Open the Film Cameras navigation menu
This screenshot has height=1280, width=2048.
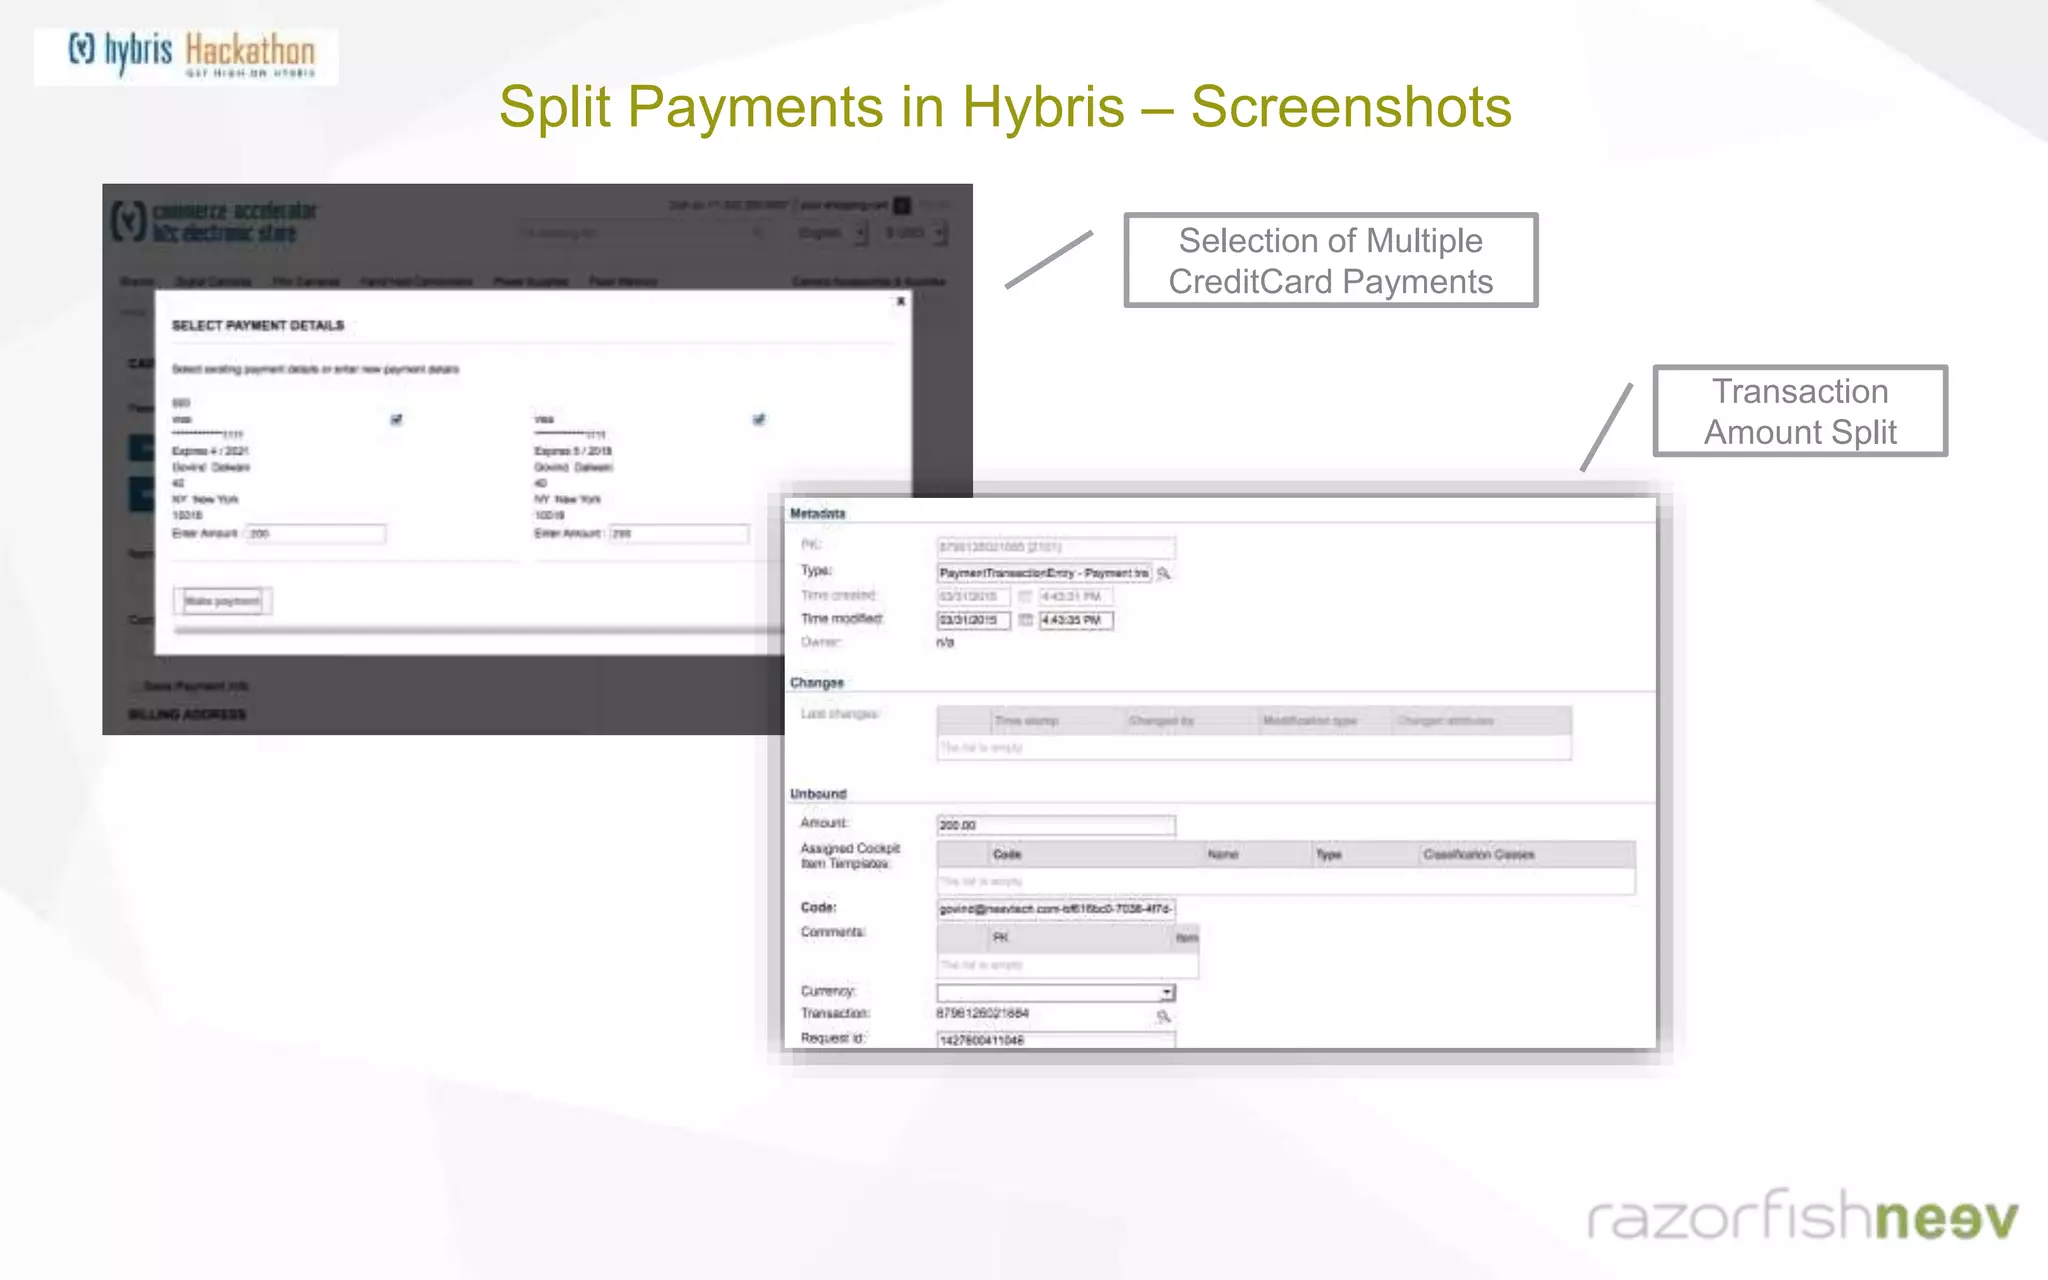point(306,282)
